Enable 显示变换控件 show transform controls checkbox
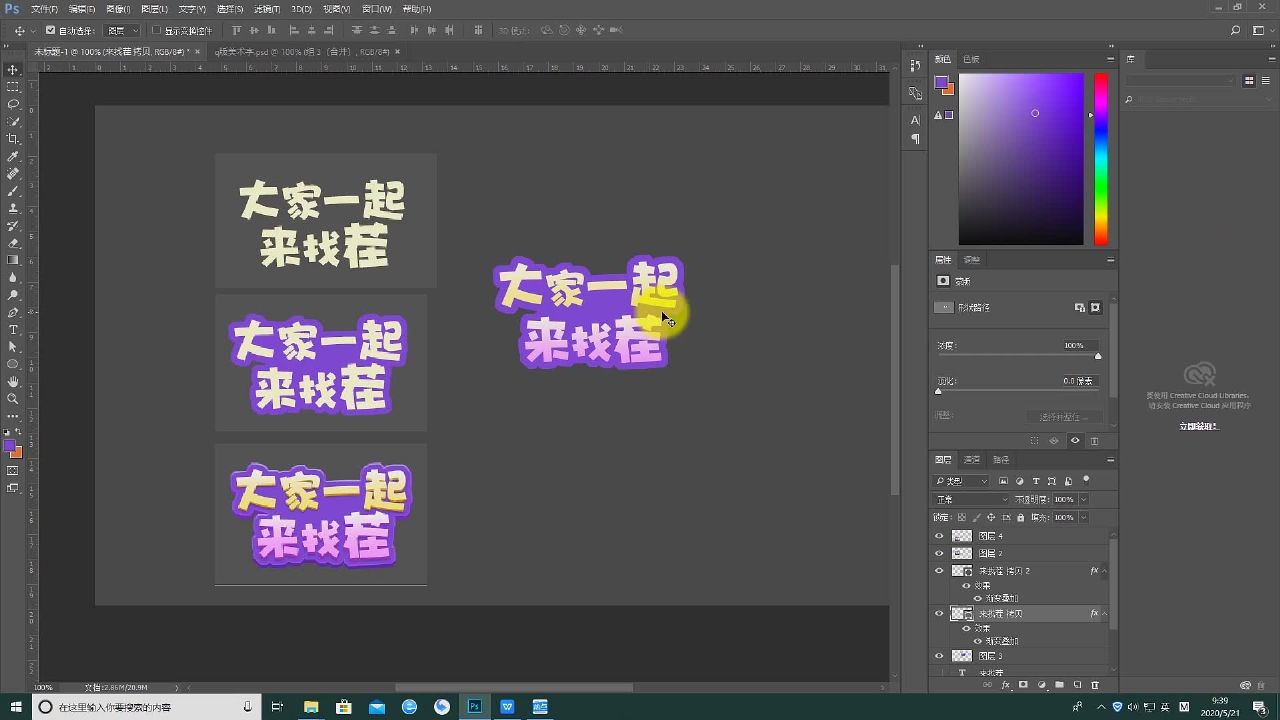This screenshot has height=720, width=1280. click(x=156, y=30)
